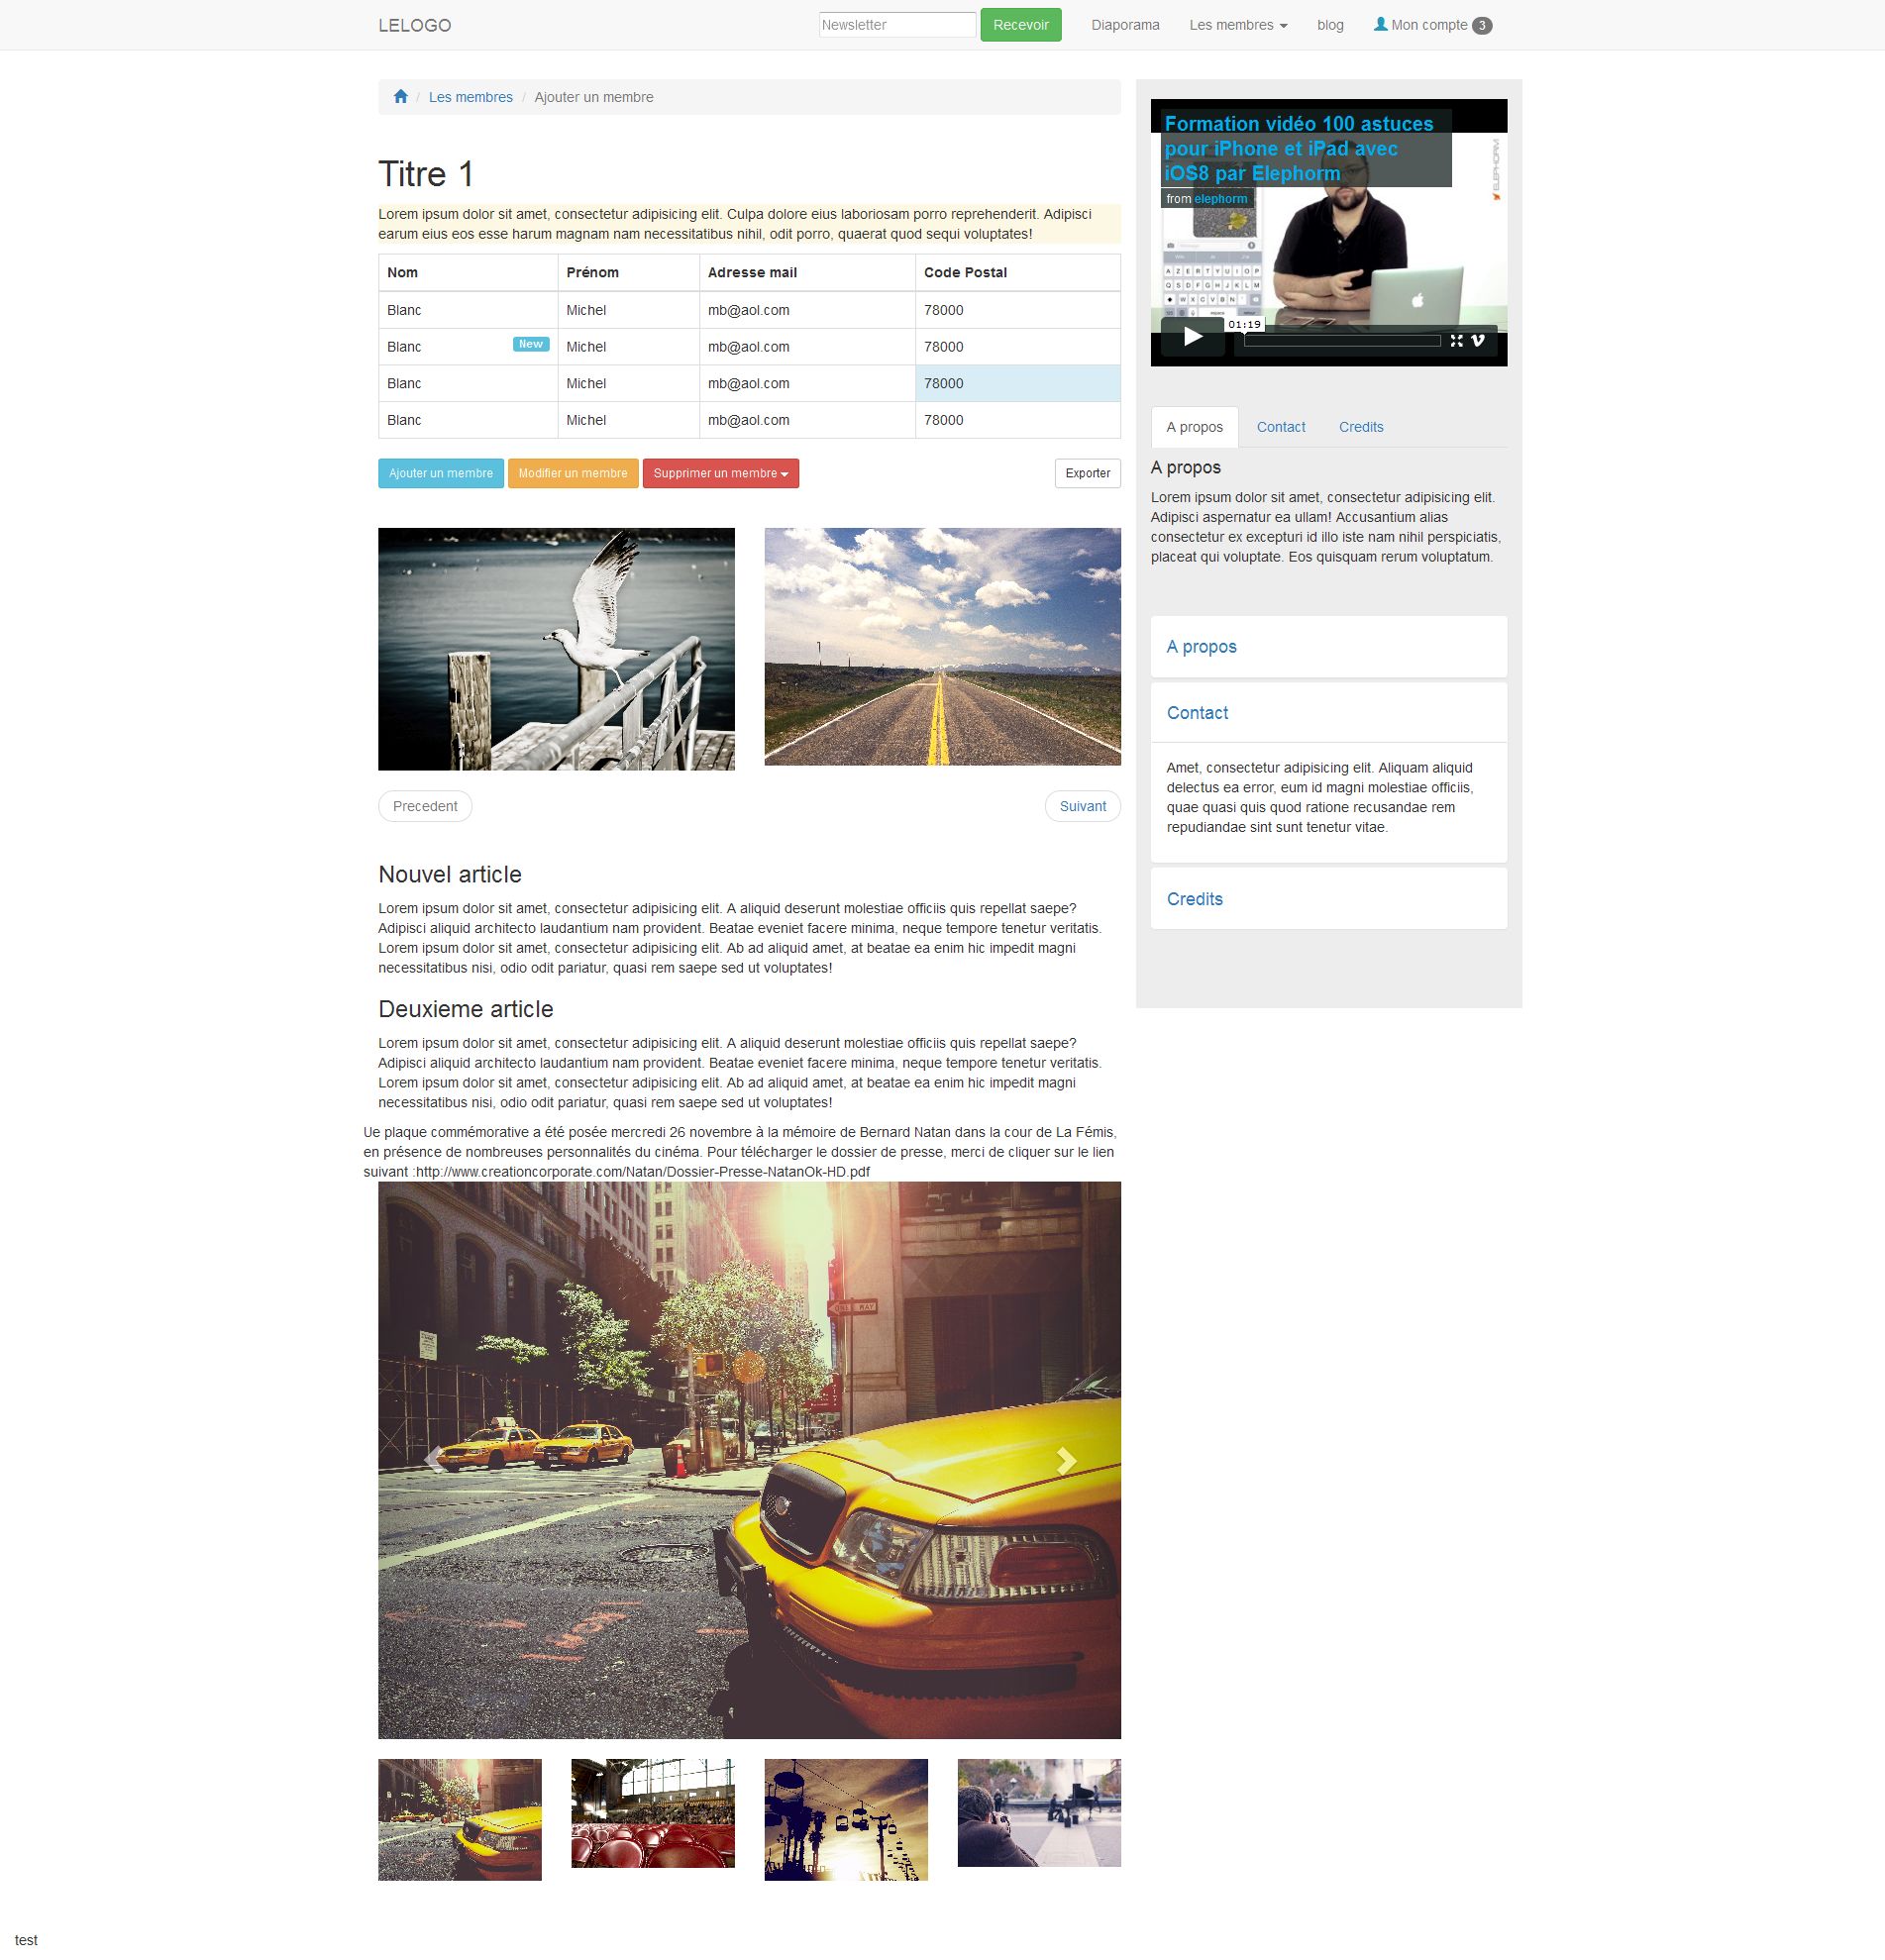The height and width of the screenshot is (1960, 1885).
Task: Play the Elephorm video
Action: coord(1192,337)
